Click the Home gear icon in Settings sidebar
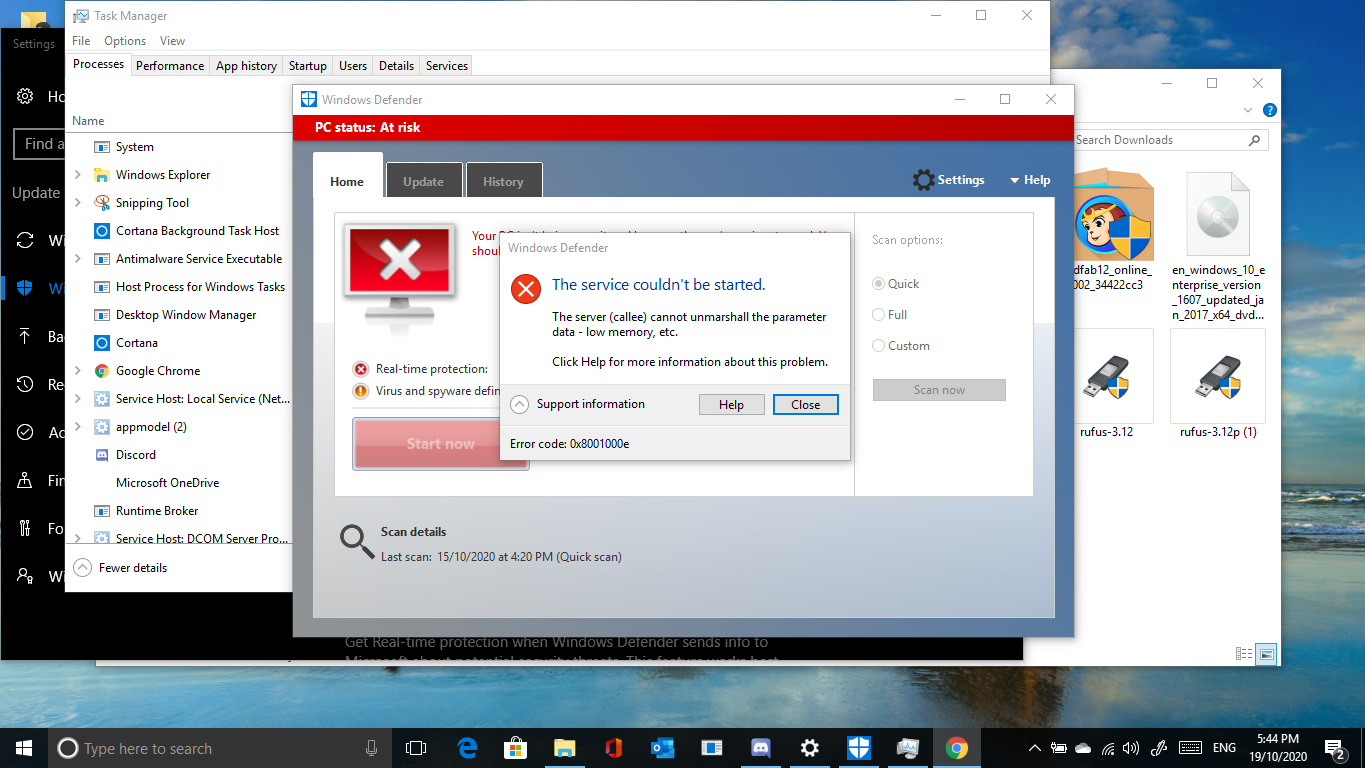1365x768 pixels. click(x=26, y=96)
